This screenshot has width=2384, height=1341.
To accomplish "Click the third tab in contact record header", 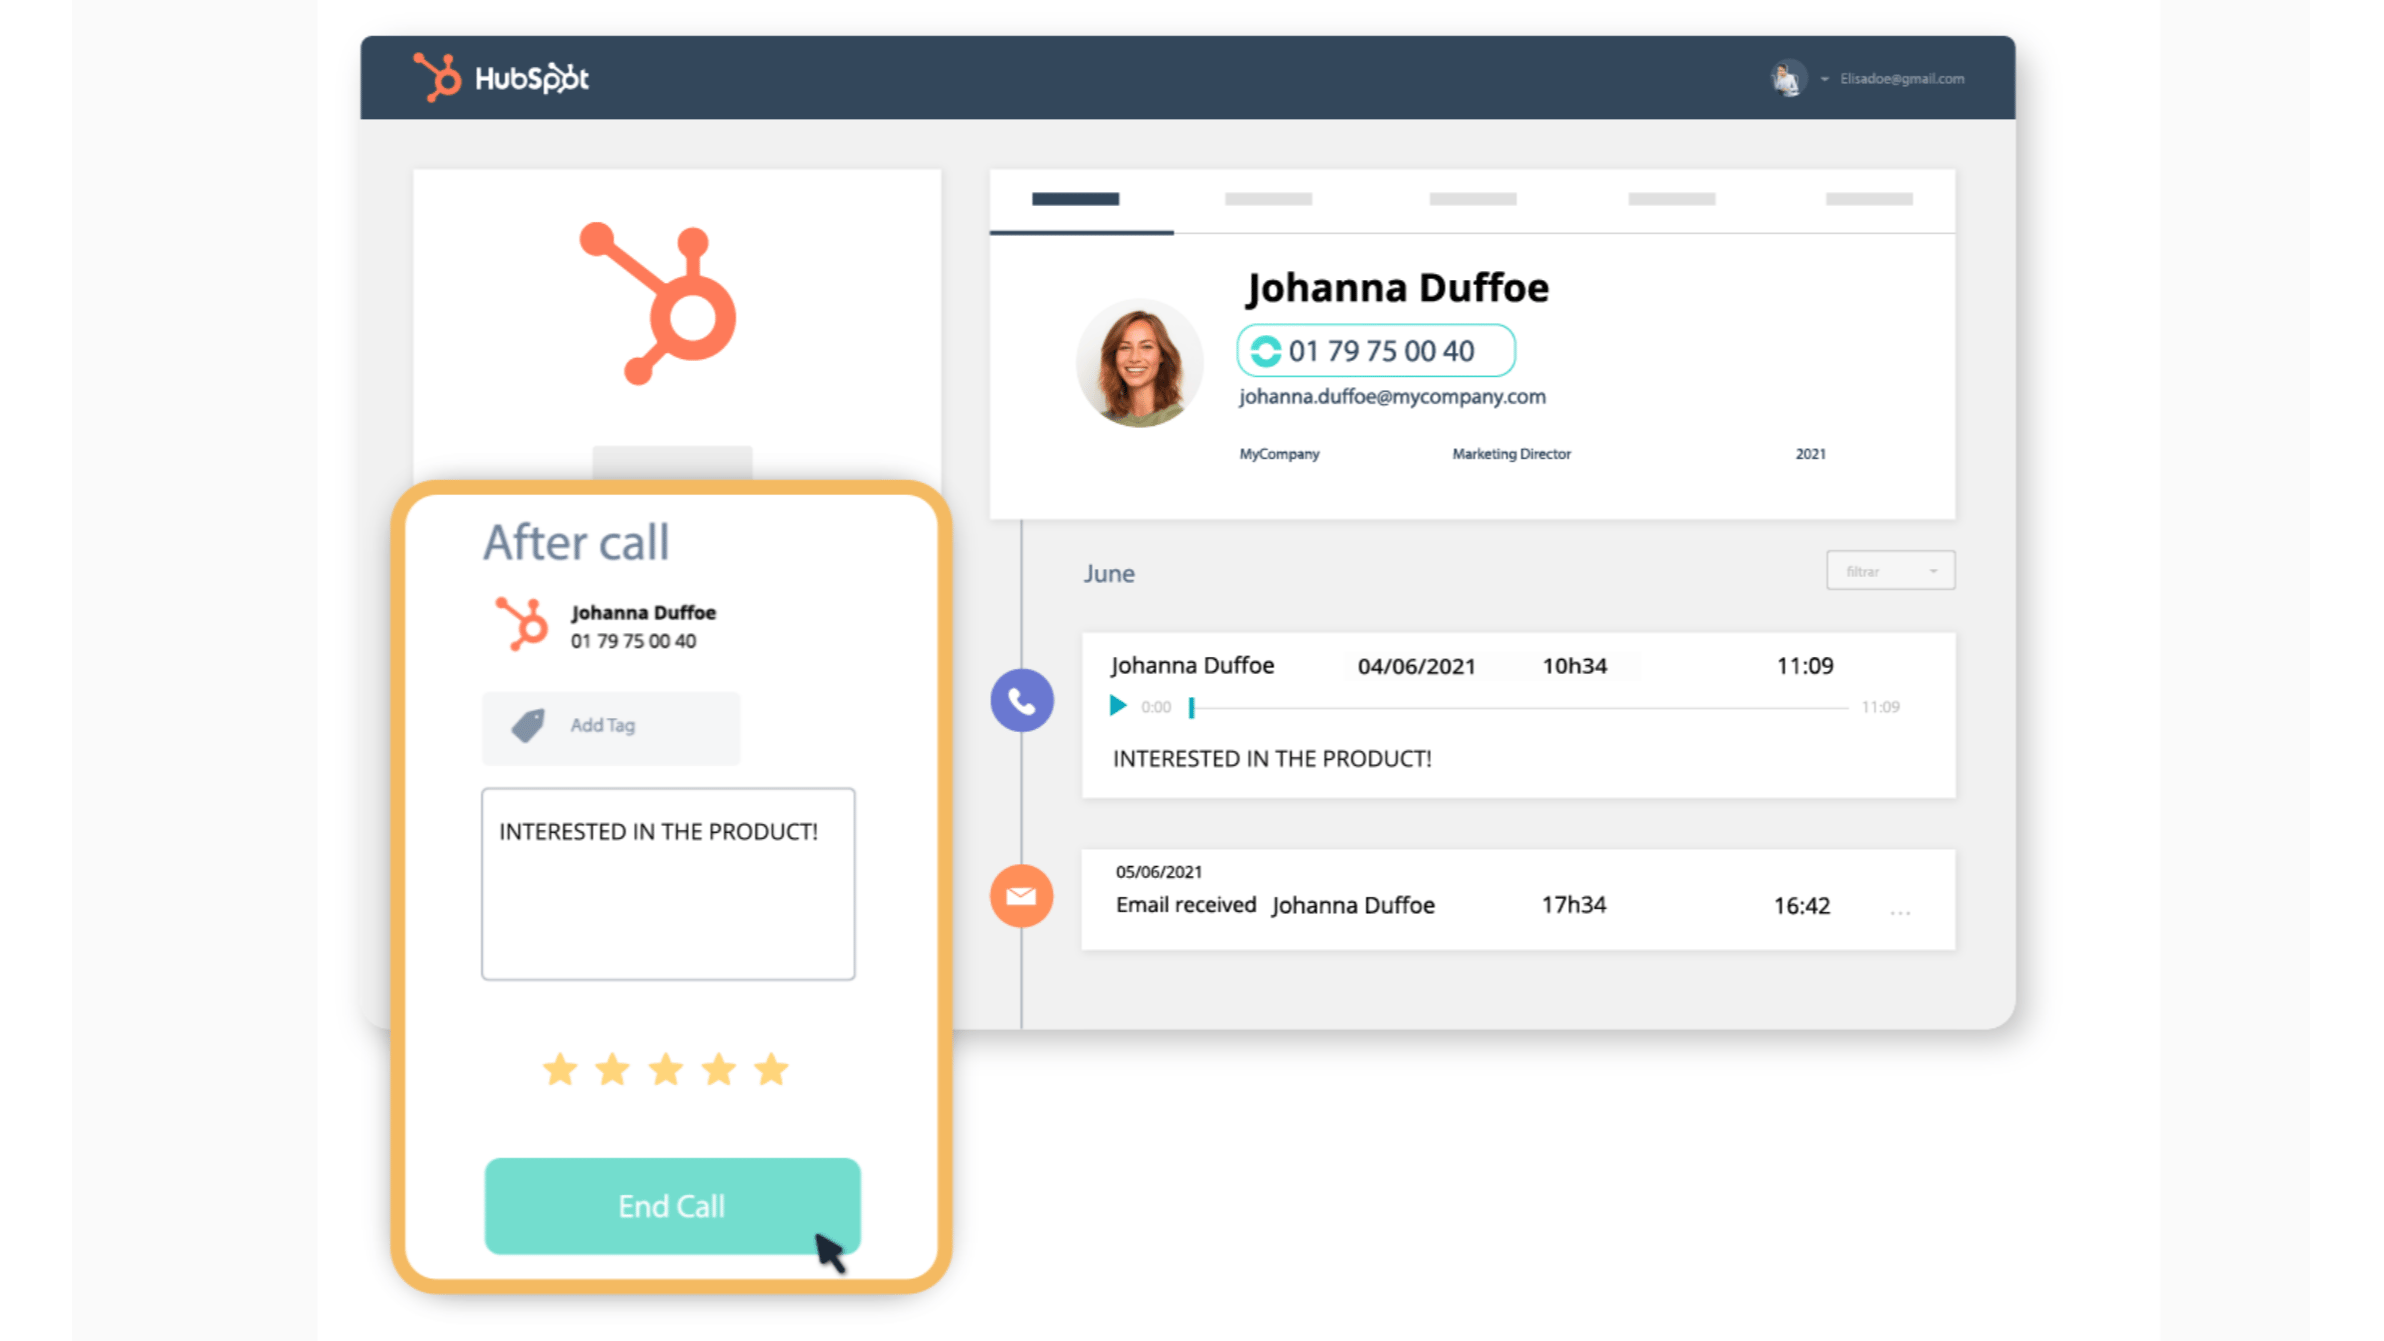I will (1472, 201).
